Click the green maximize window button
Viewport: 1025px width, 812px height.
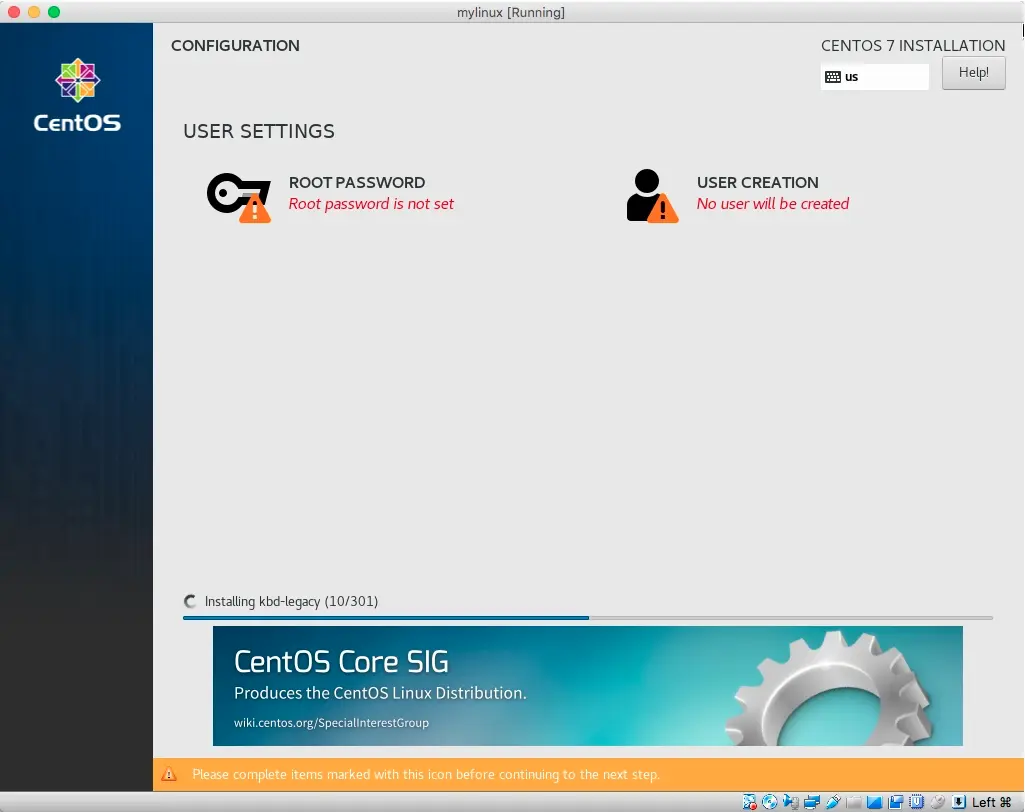coord(54,12)
